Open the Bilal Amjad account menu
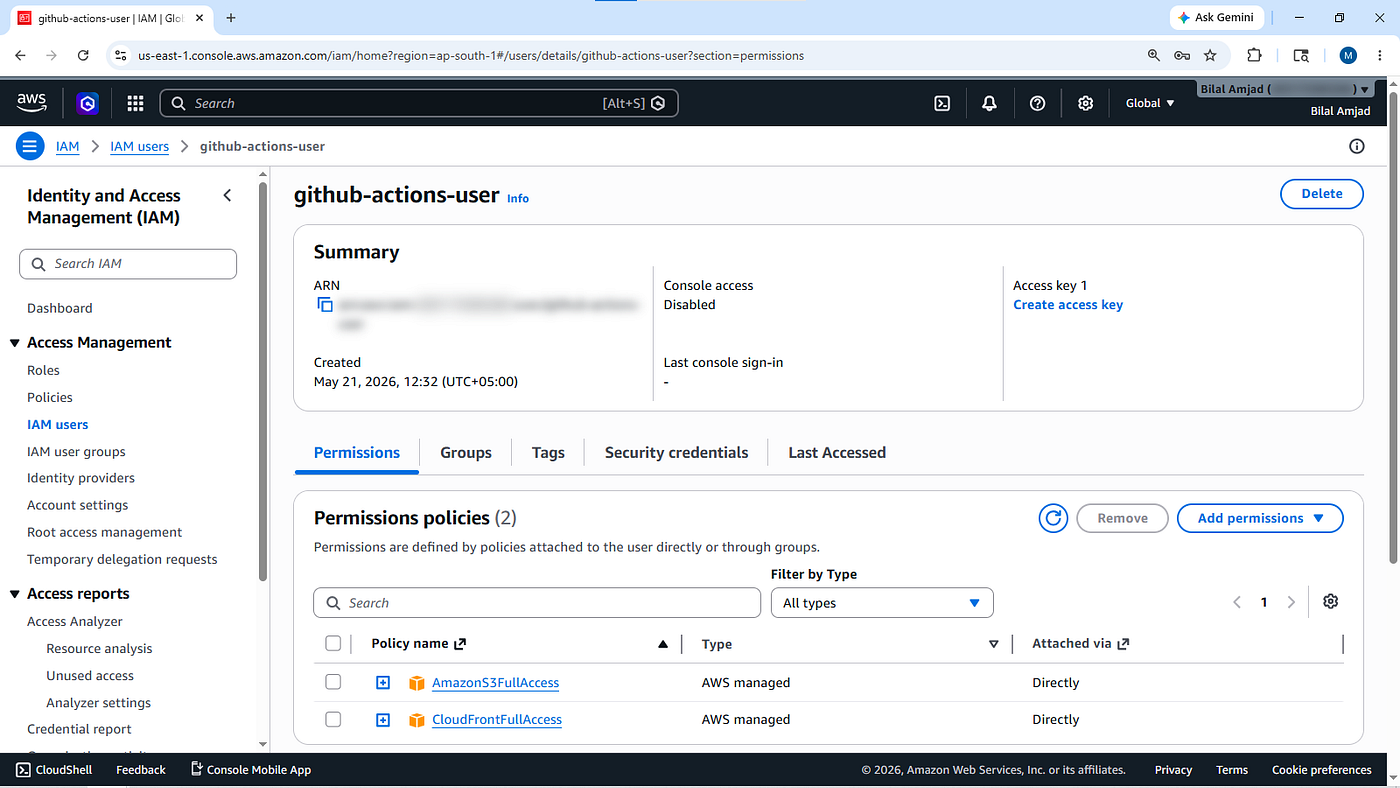1400x788 pixels. tap(1285, 90)
